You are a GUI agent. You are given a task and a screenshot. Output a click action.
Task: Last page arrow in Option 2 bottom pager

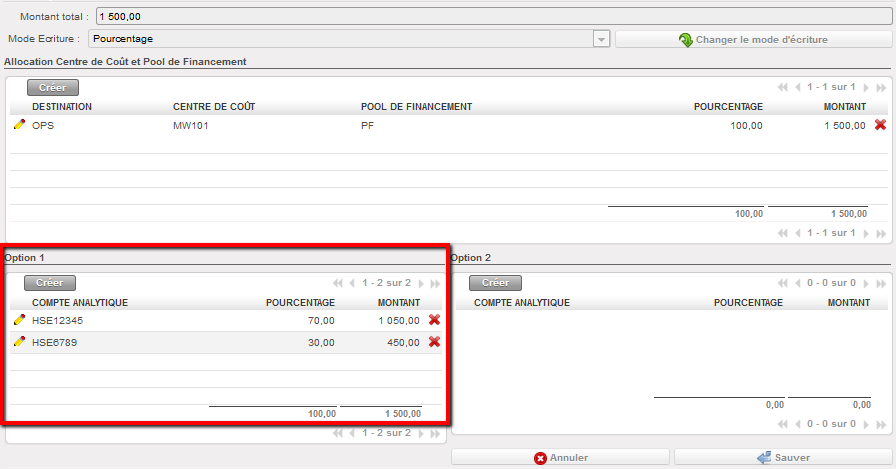tap(881, 424)
